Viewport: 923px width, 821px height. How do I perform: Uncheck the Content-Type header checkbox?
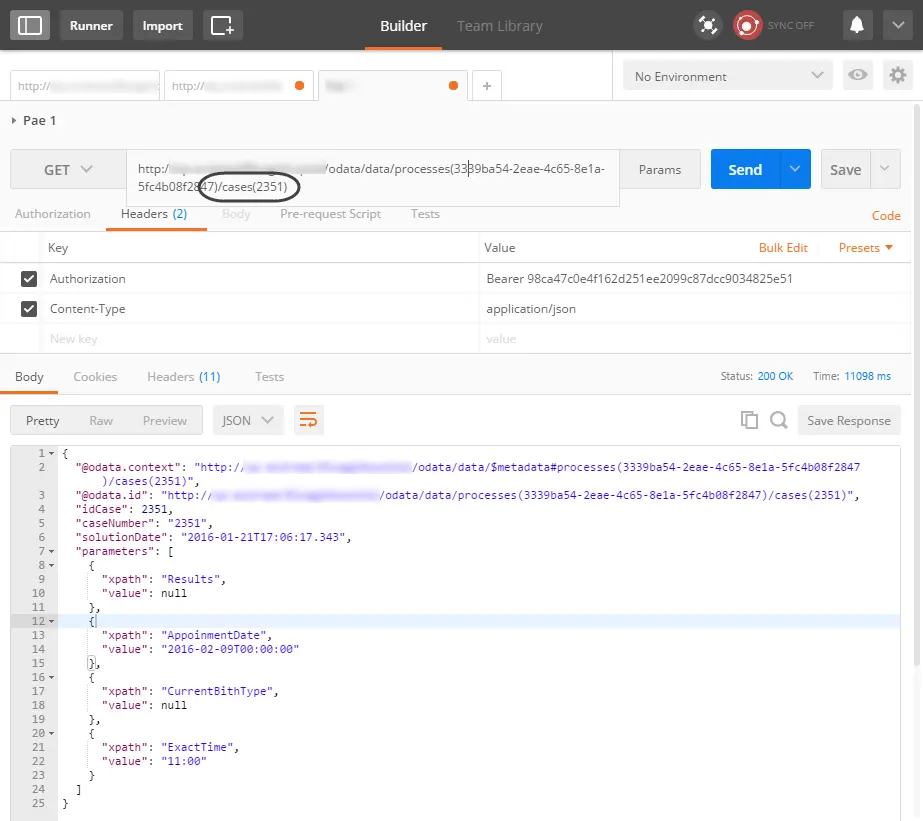29,308
